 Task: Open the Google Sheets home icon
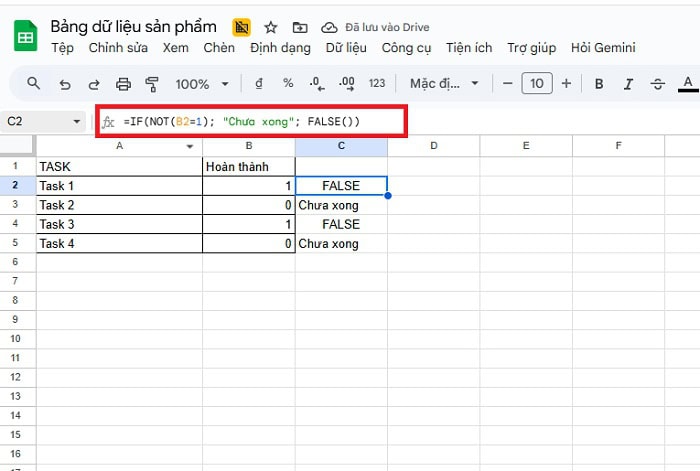coord(25,37)
